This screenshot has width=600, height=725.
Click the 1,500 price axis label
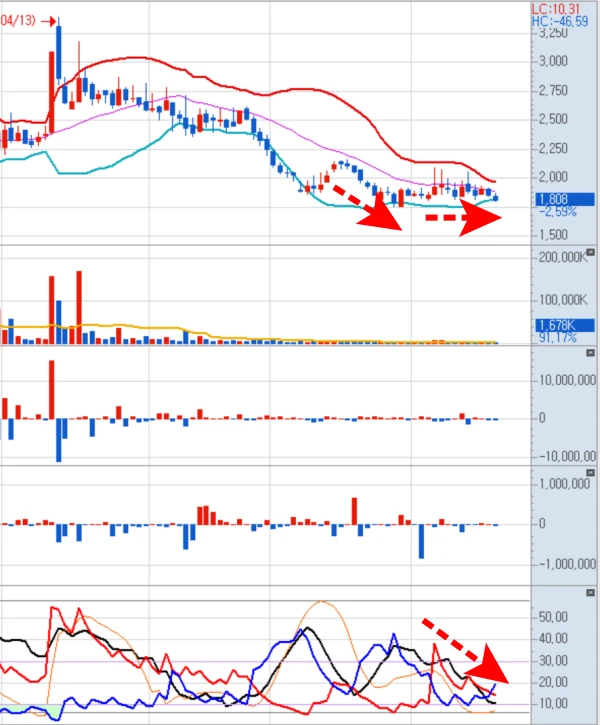coord(553,234)
